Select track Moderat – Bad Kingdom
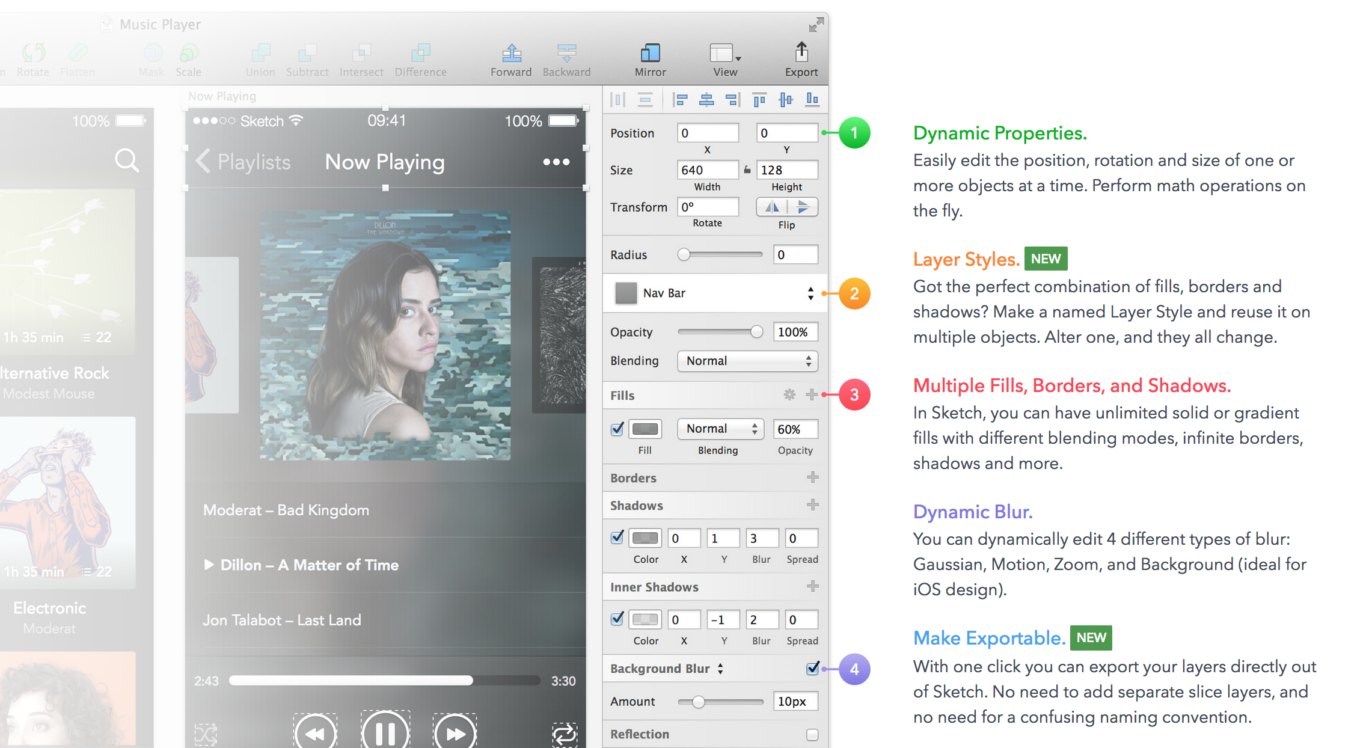This screenshot has height=748, width=1366. click(286, 510)
